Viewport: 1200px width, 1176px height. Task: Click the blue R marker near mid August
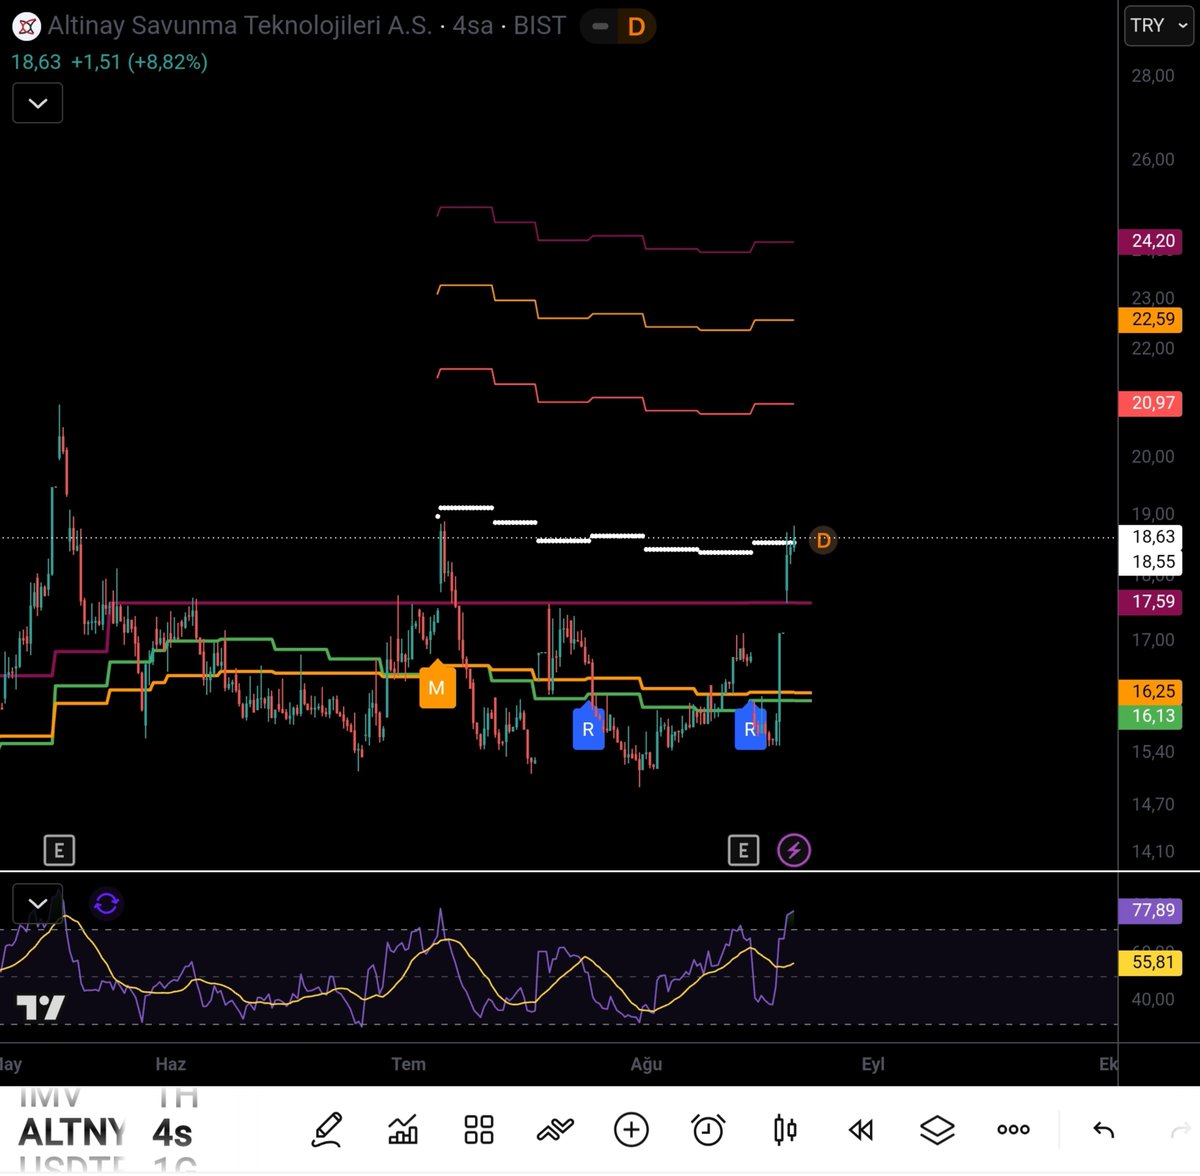pyautogui.click(x=750, y=727)
